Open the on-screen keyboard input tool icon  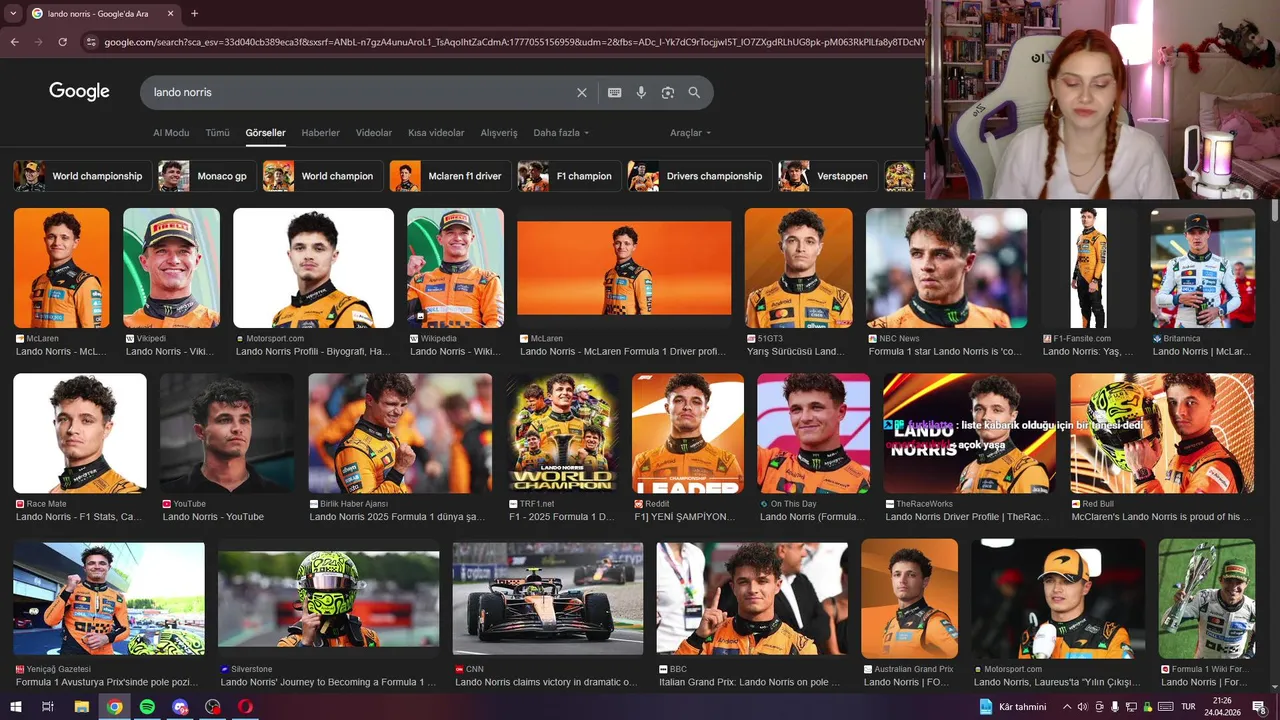click(x=614, y=92)
